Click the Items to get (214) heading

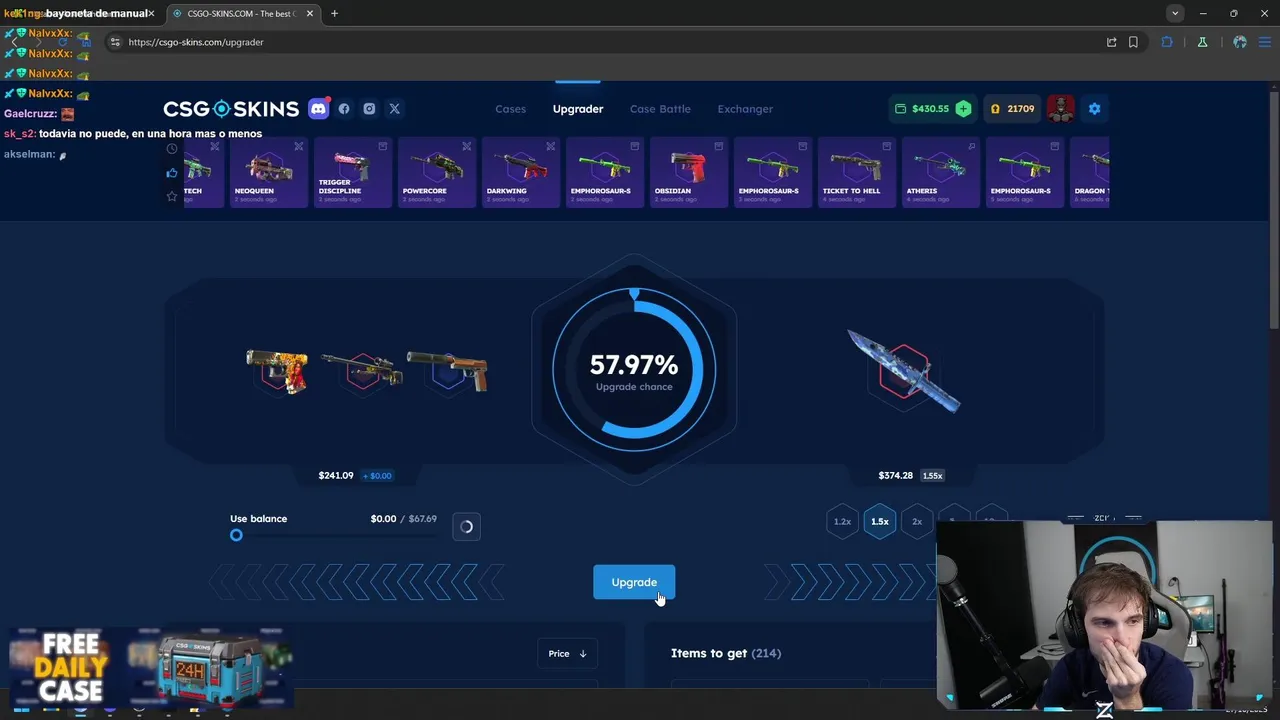pos(726,653)
